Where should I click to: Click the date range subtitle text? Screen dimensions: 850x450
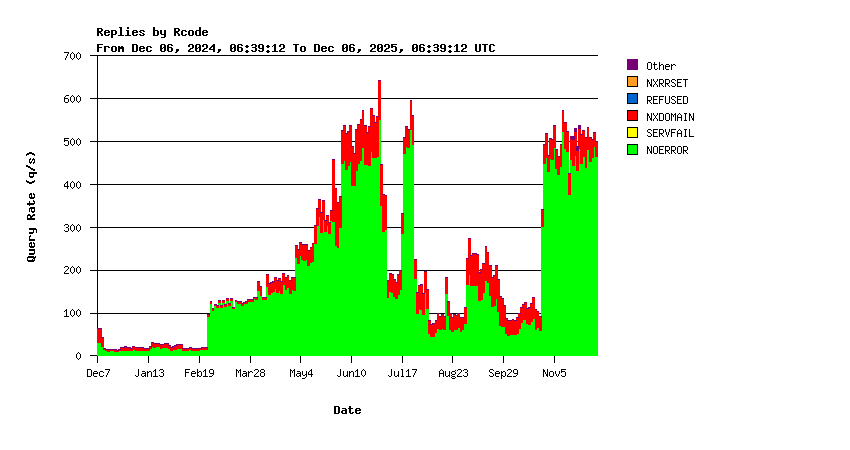[295, 48]
